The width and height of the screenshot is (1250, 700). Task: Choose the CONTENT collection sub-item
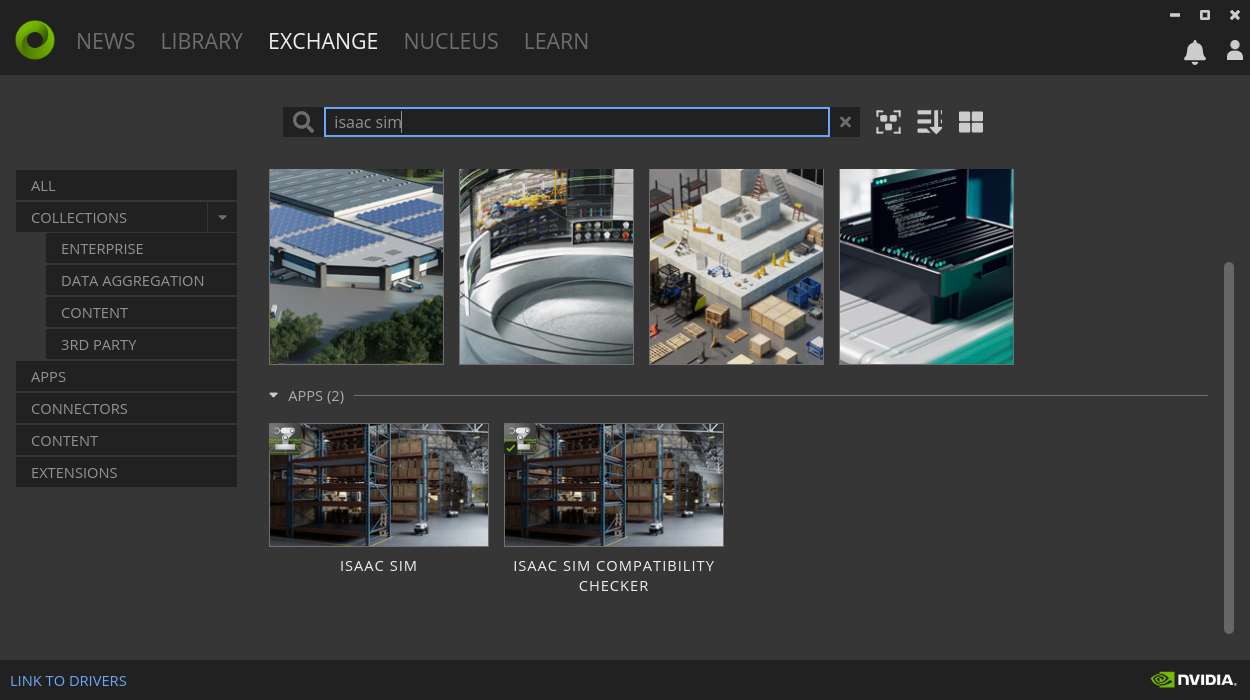(141, 313)
